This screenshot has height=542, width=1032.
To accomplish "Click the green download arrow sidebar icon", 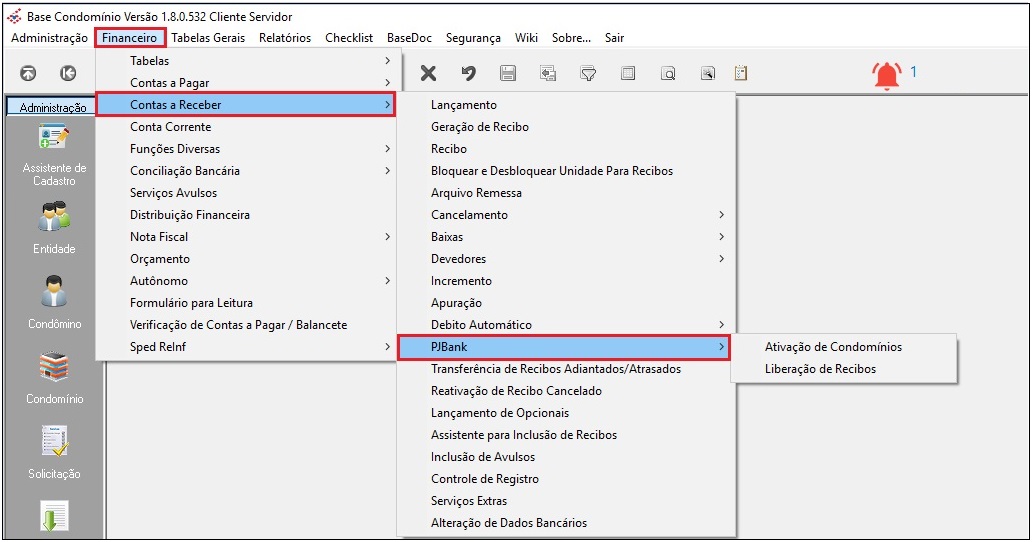I will tap(54, 516).
